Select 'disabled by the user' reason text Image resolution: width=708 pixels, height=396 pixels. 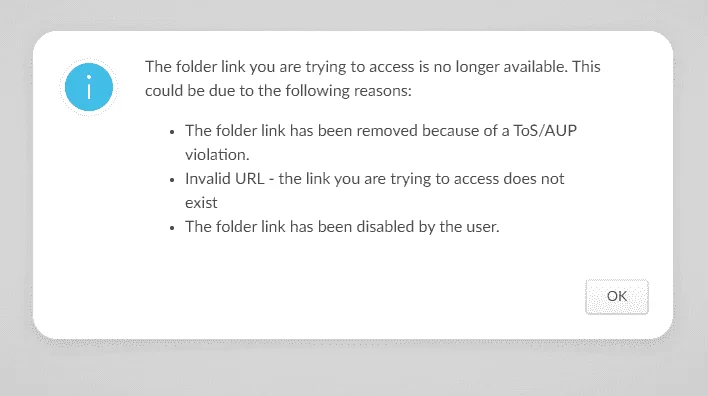coord(342,227)
